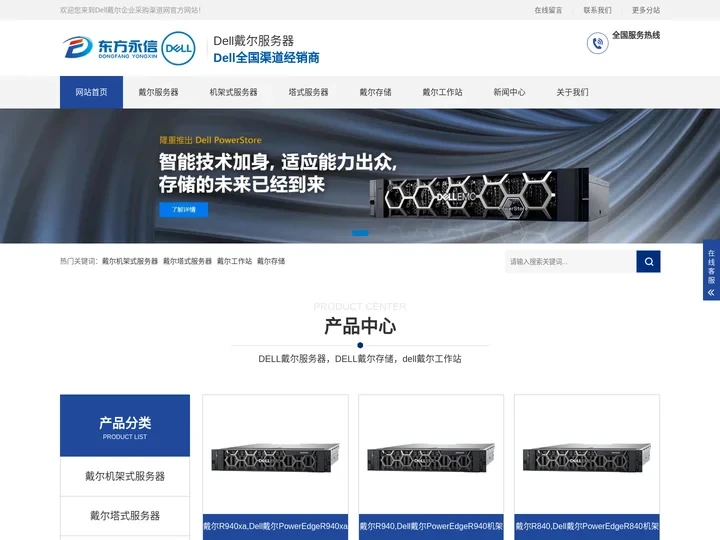This screenshot has height=540, width=720.
Task: Open the R940xa server product image
Action: (x=276, y=457)
